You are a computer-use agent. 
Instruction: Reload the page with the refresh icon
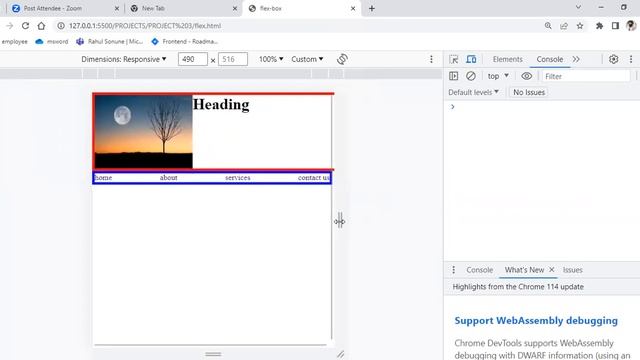[x=25, y=26]
